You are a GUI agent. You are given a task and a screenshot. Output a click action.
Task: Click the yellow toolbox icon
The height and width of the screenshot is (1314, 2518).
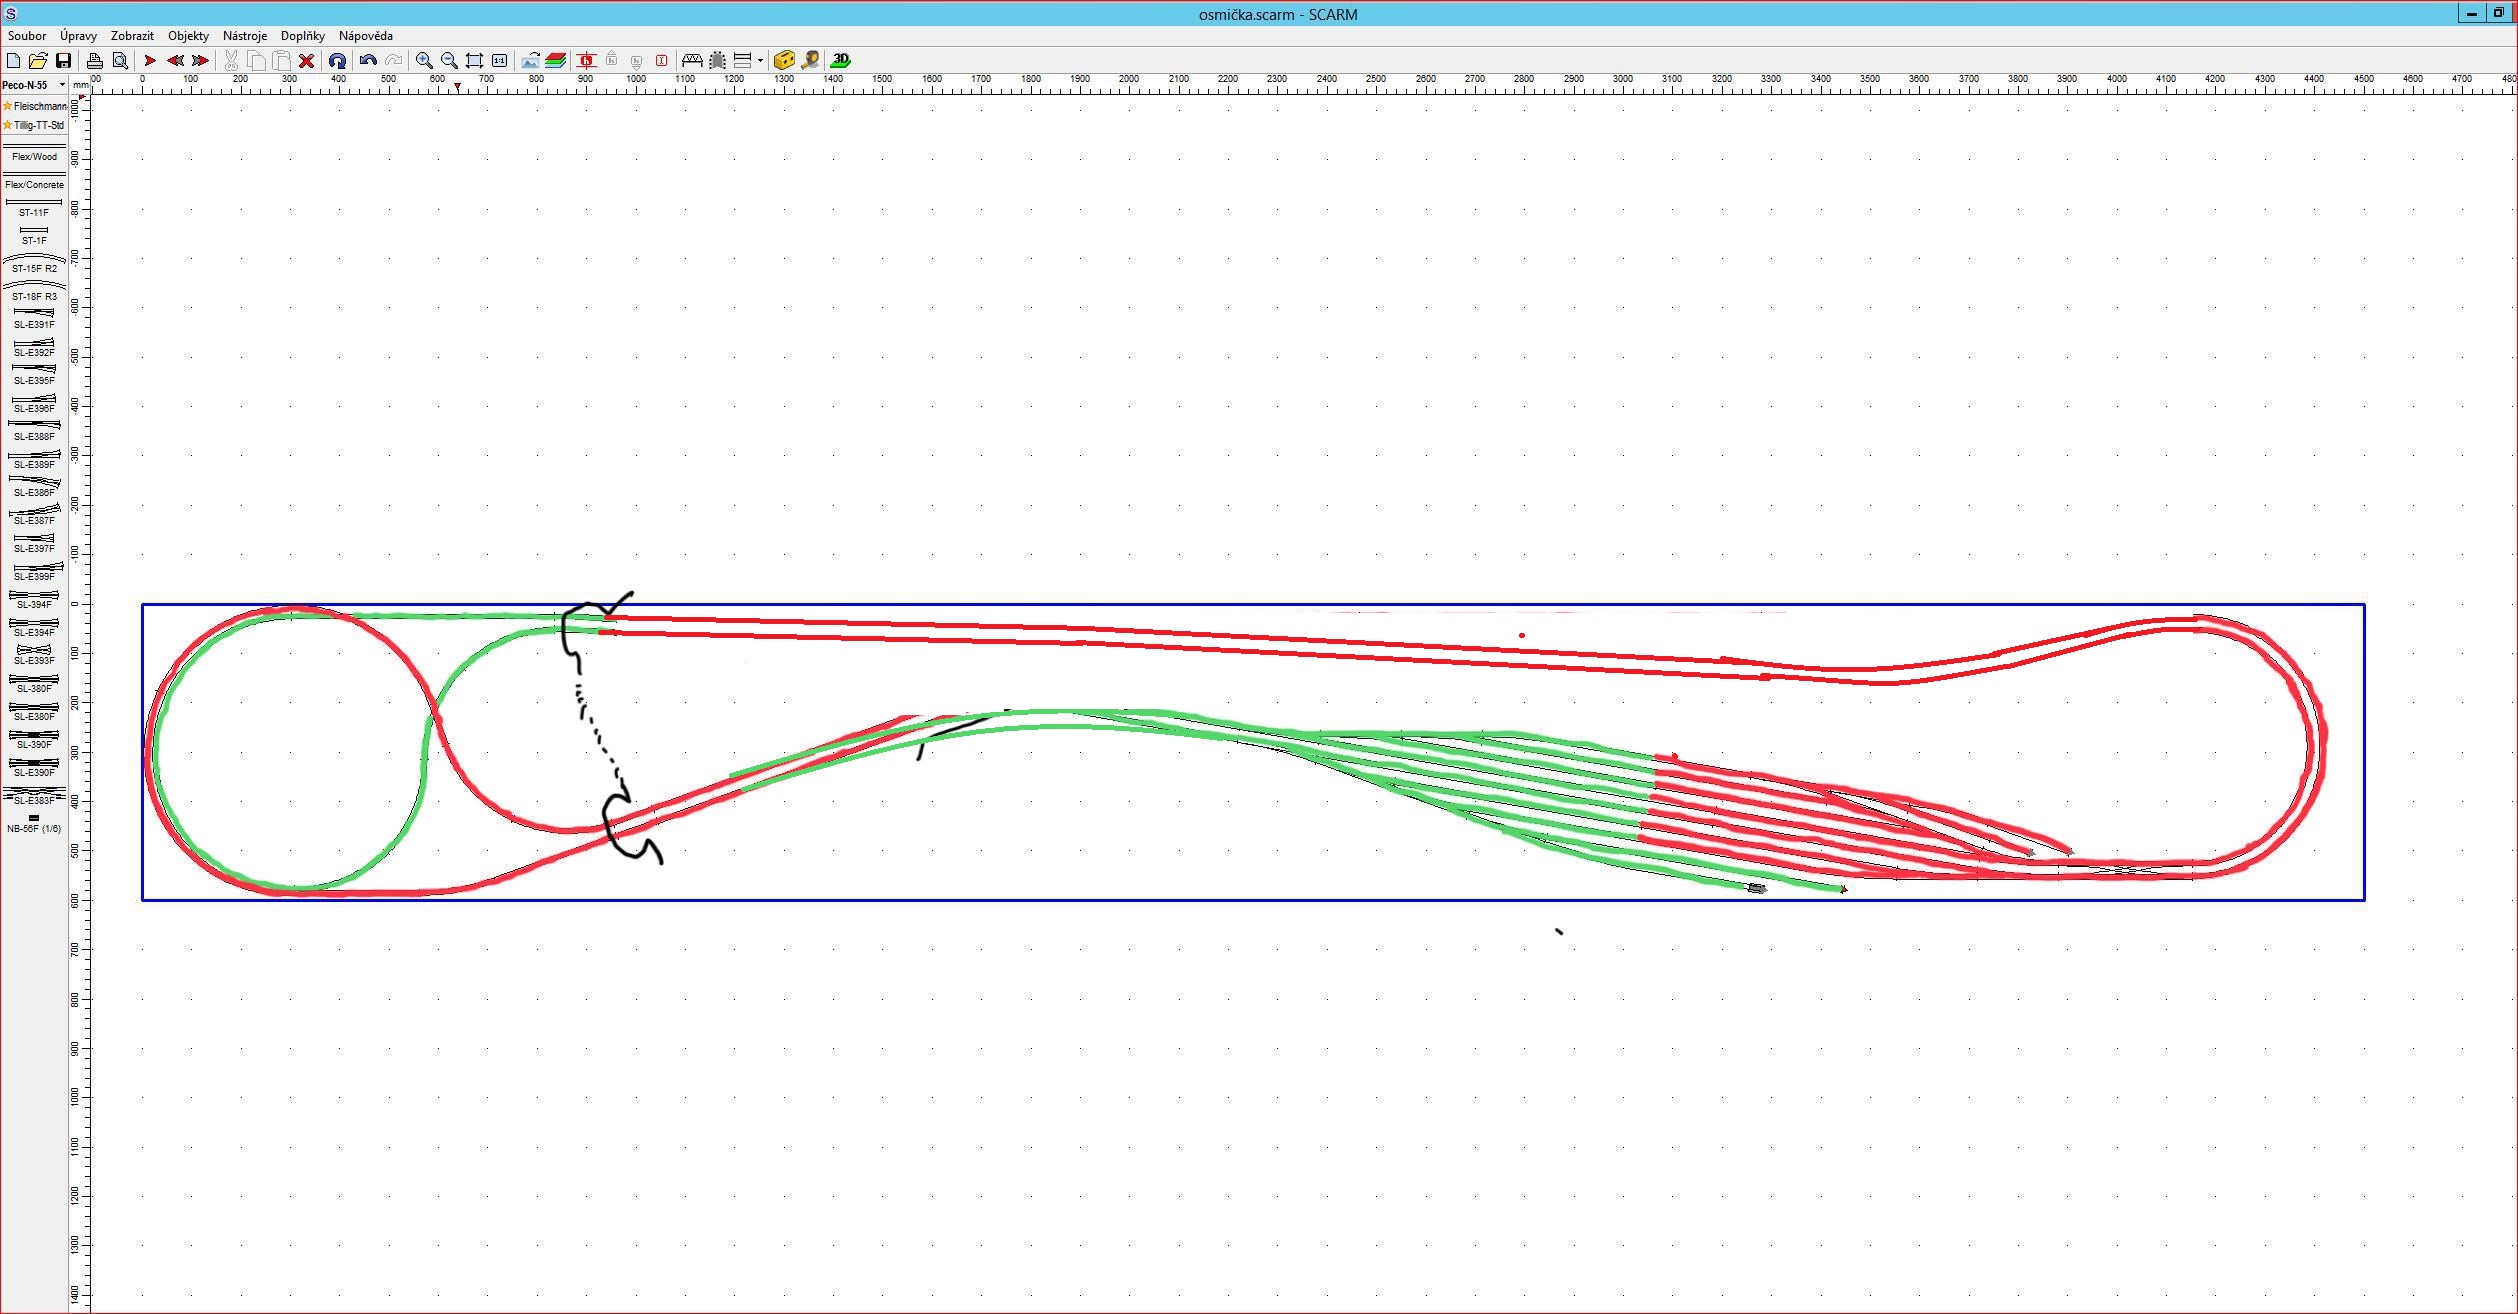(x=784, y=60)
